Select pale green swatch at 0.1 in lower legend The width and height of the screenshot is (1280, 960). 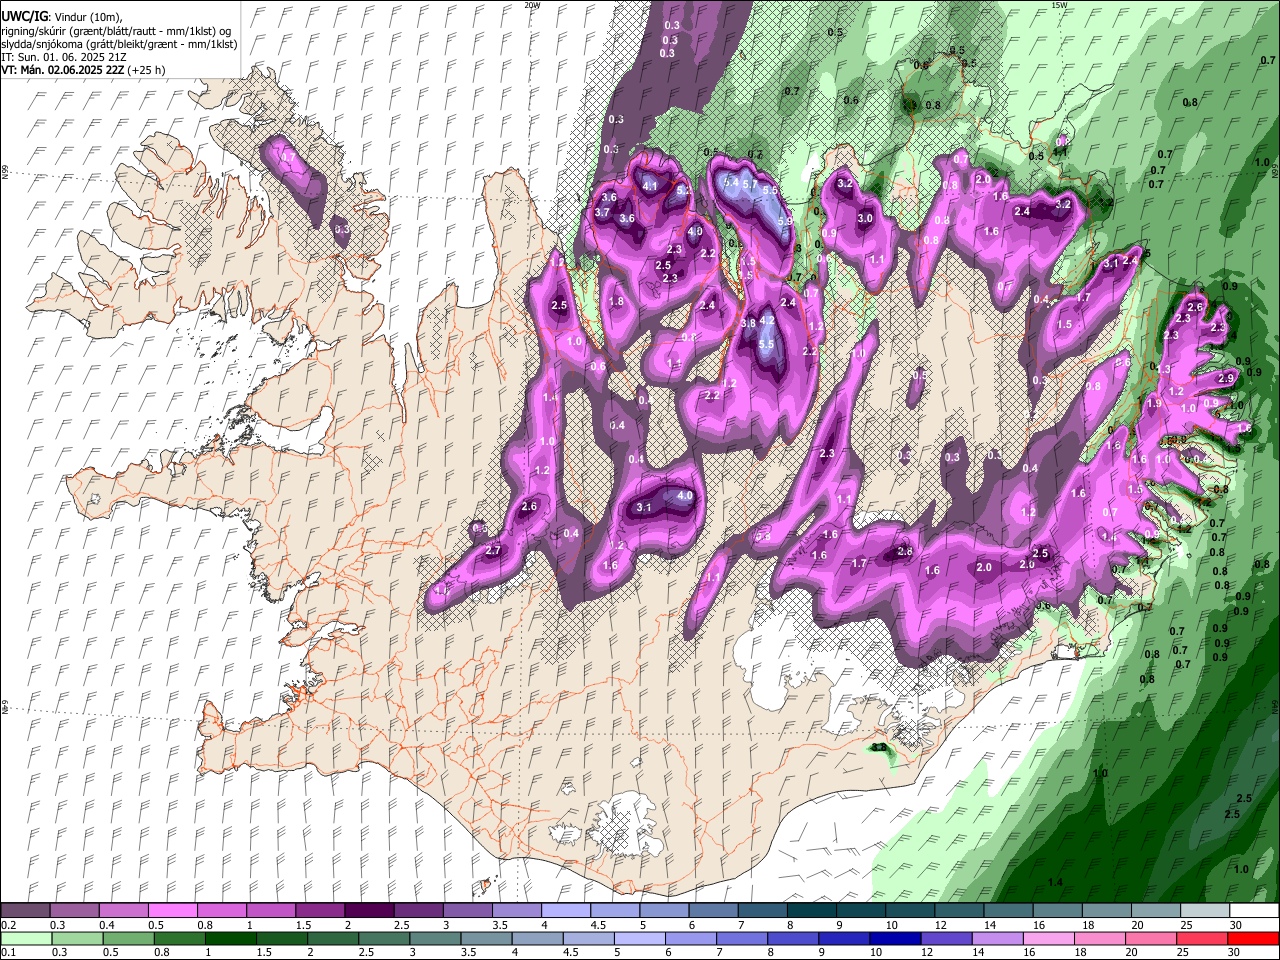coord(27,938)
